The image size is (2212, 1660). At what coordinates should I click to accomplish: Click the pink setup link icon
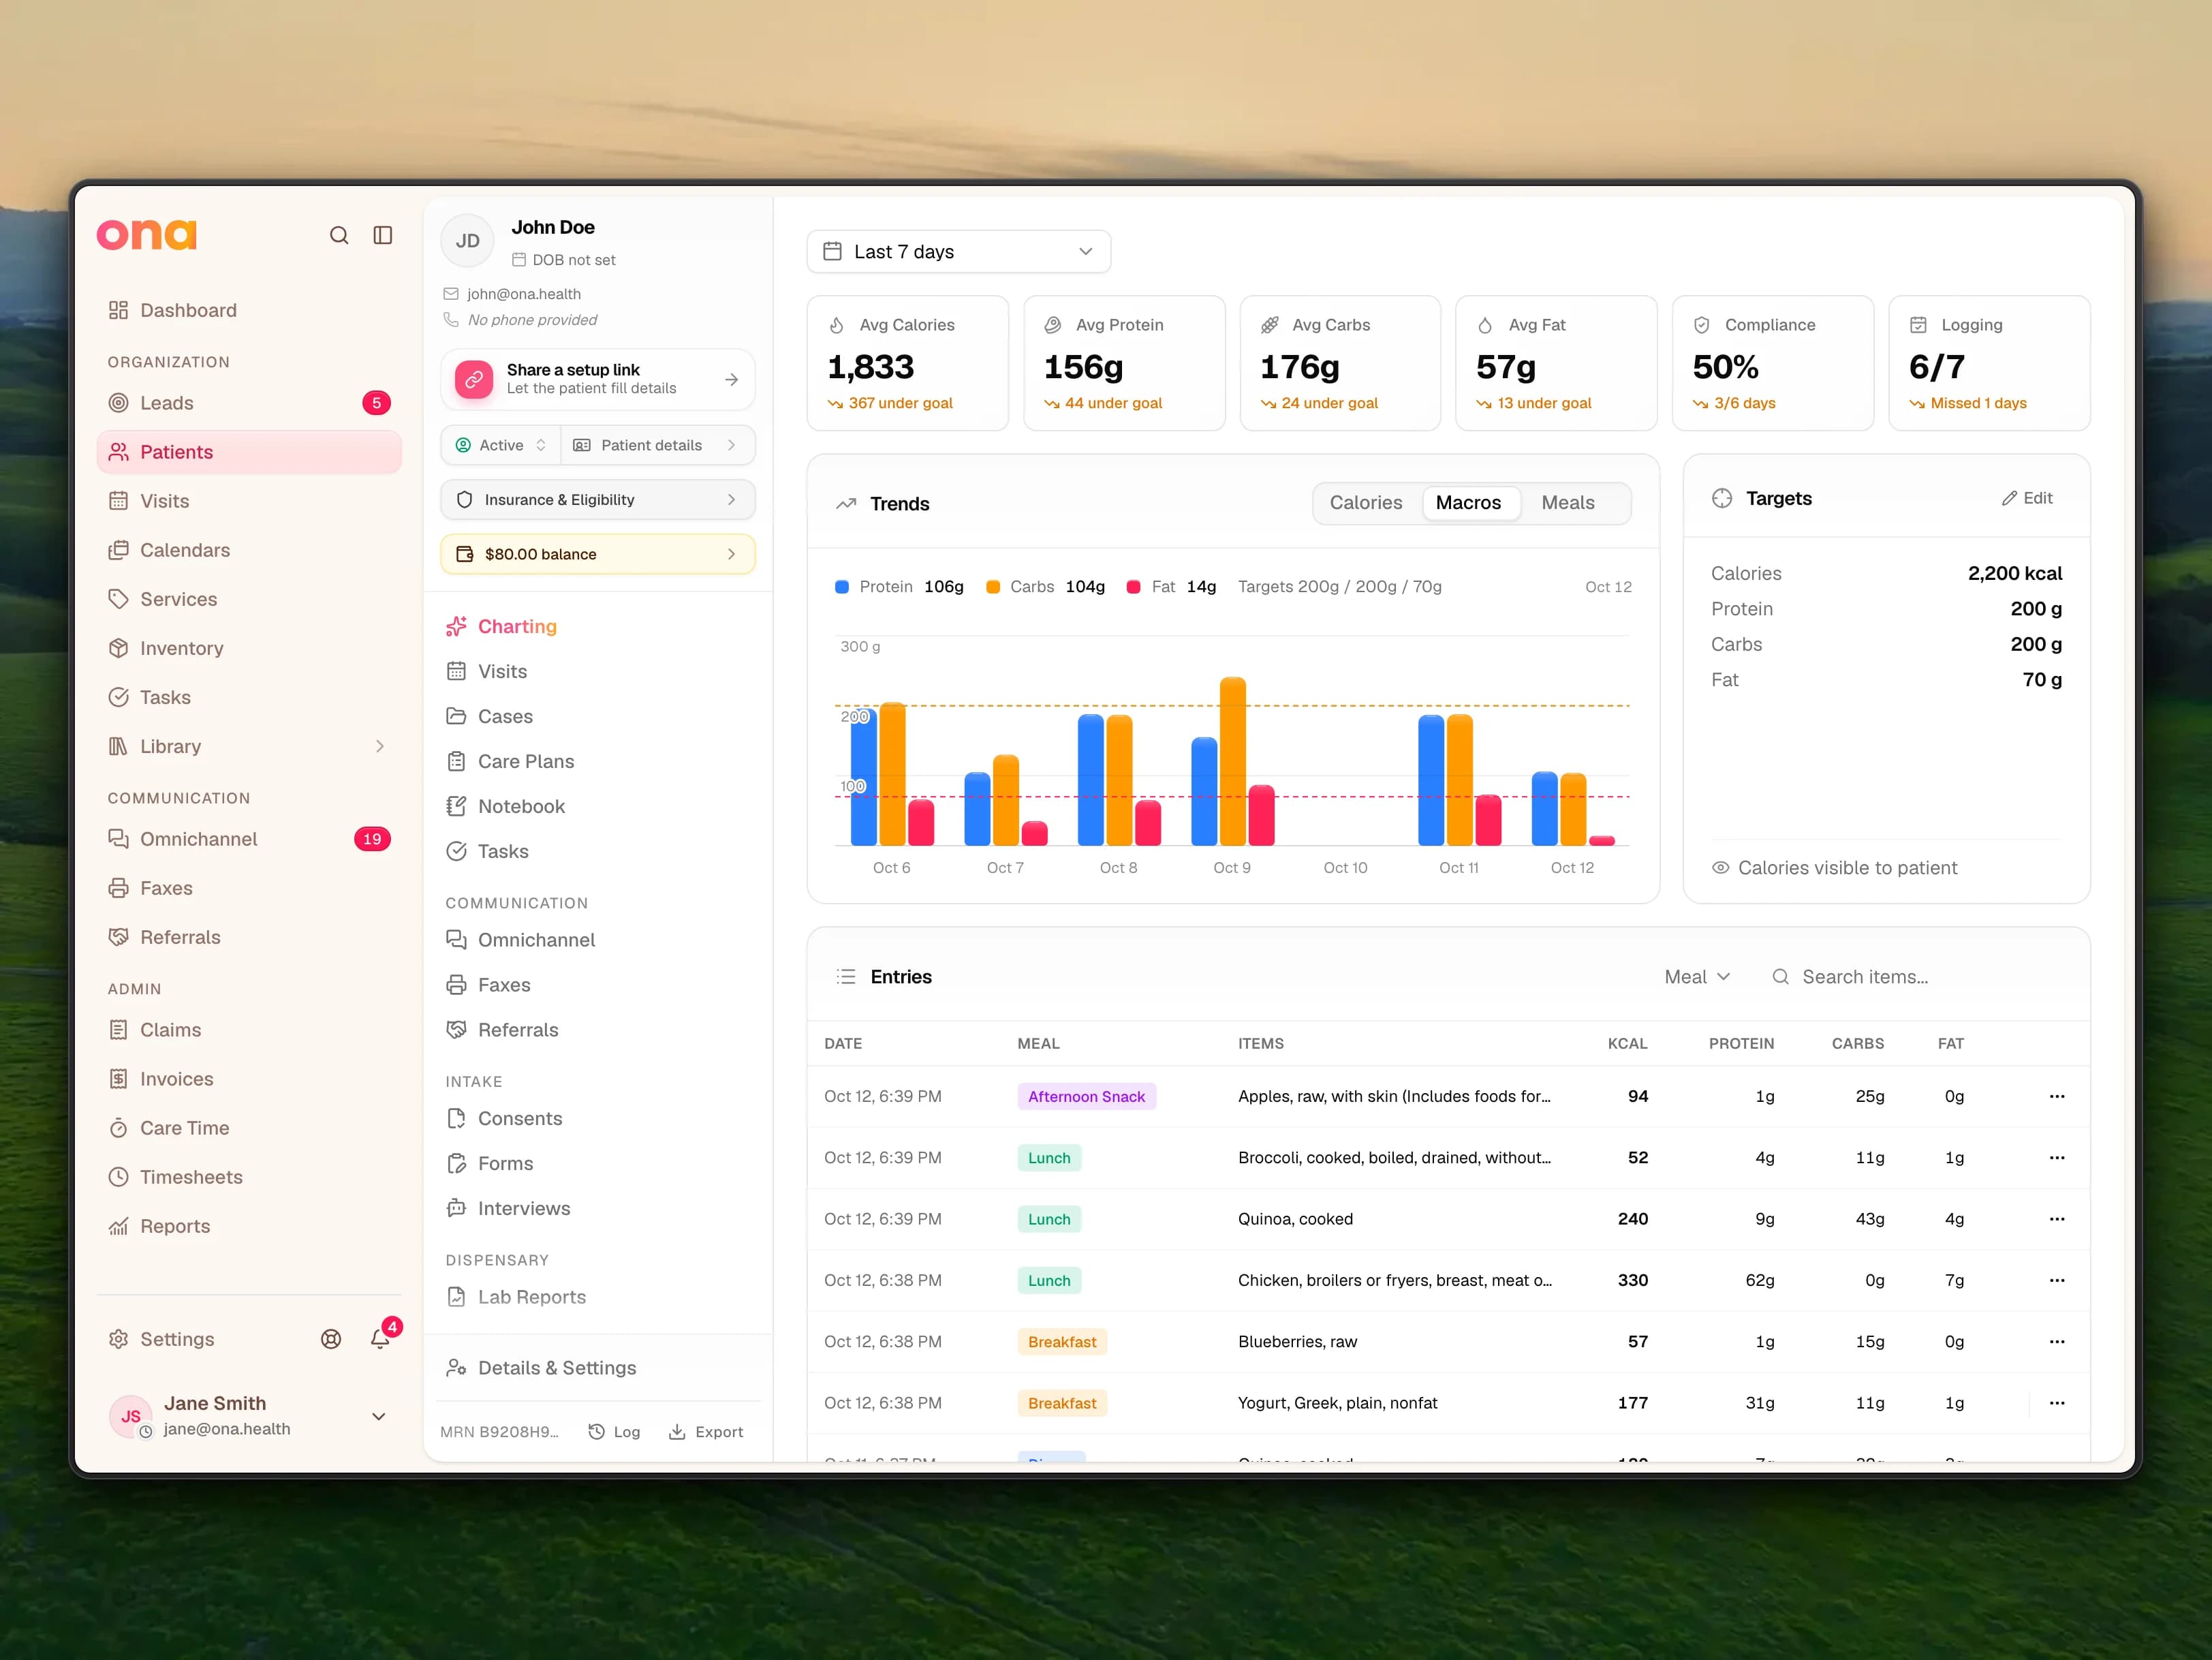point(474,380)
